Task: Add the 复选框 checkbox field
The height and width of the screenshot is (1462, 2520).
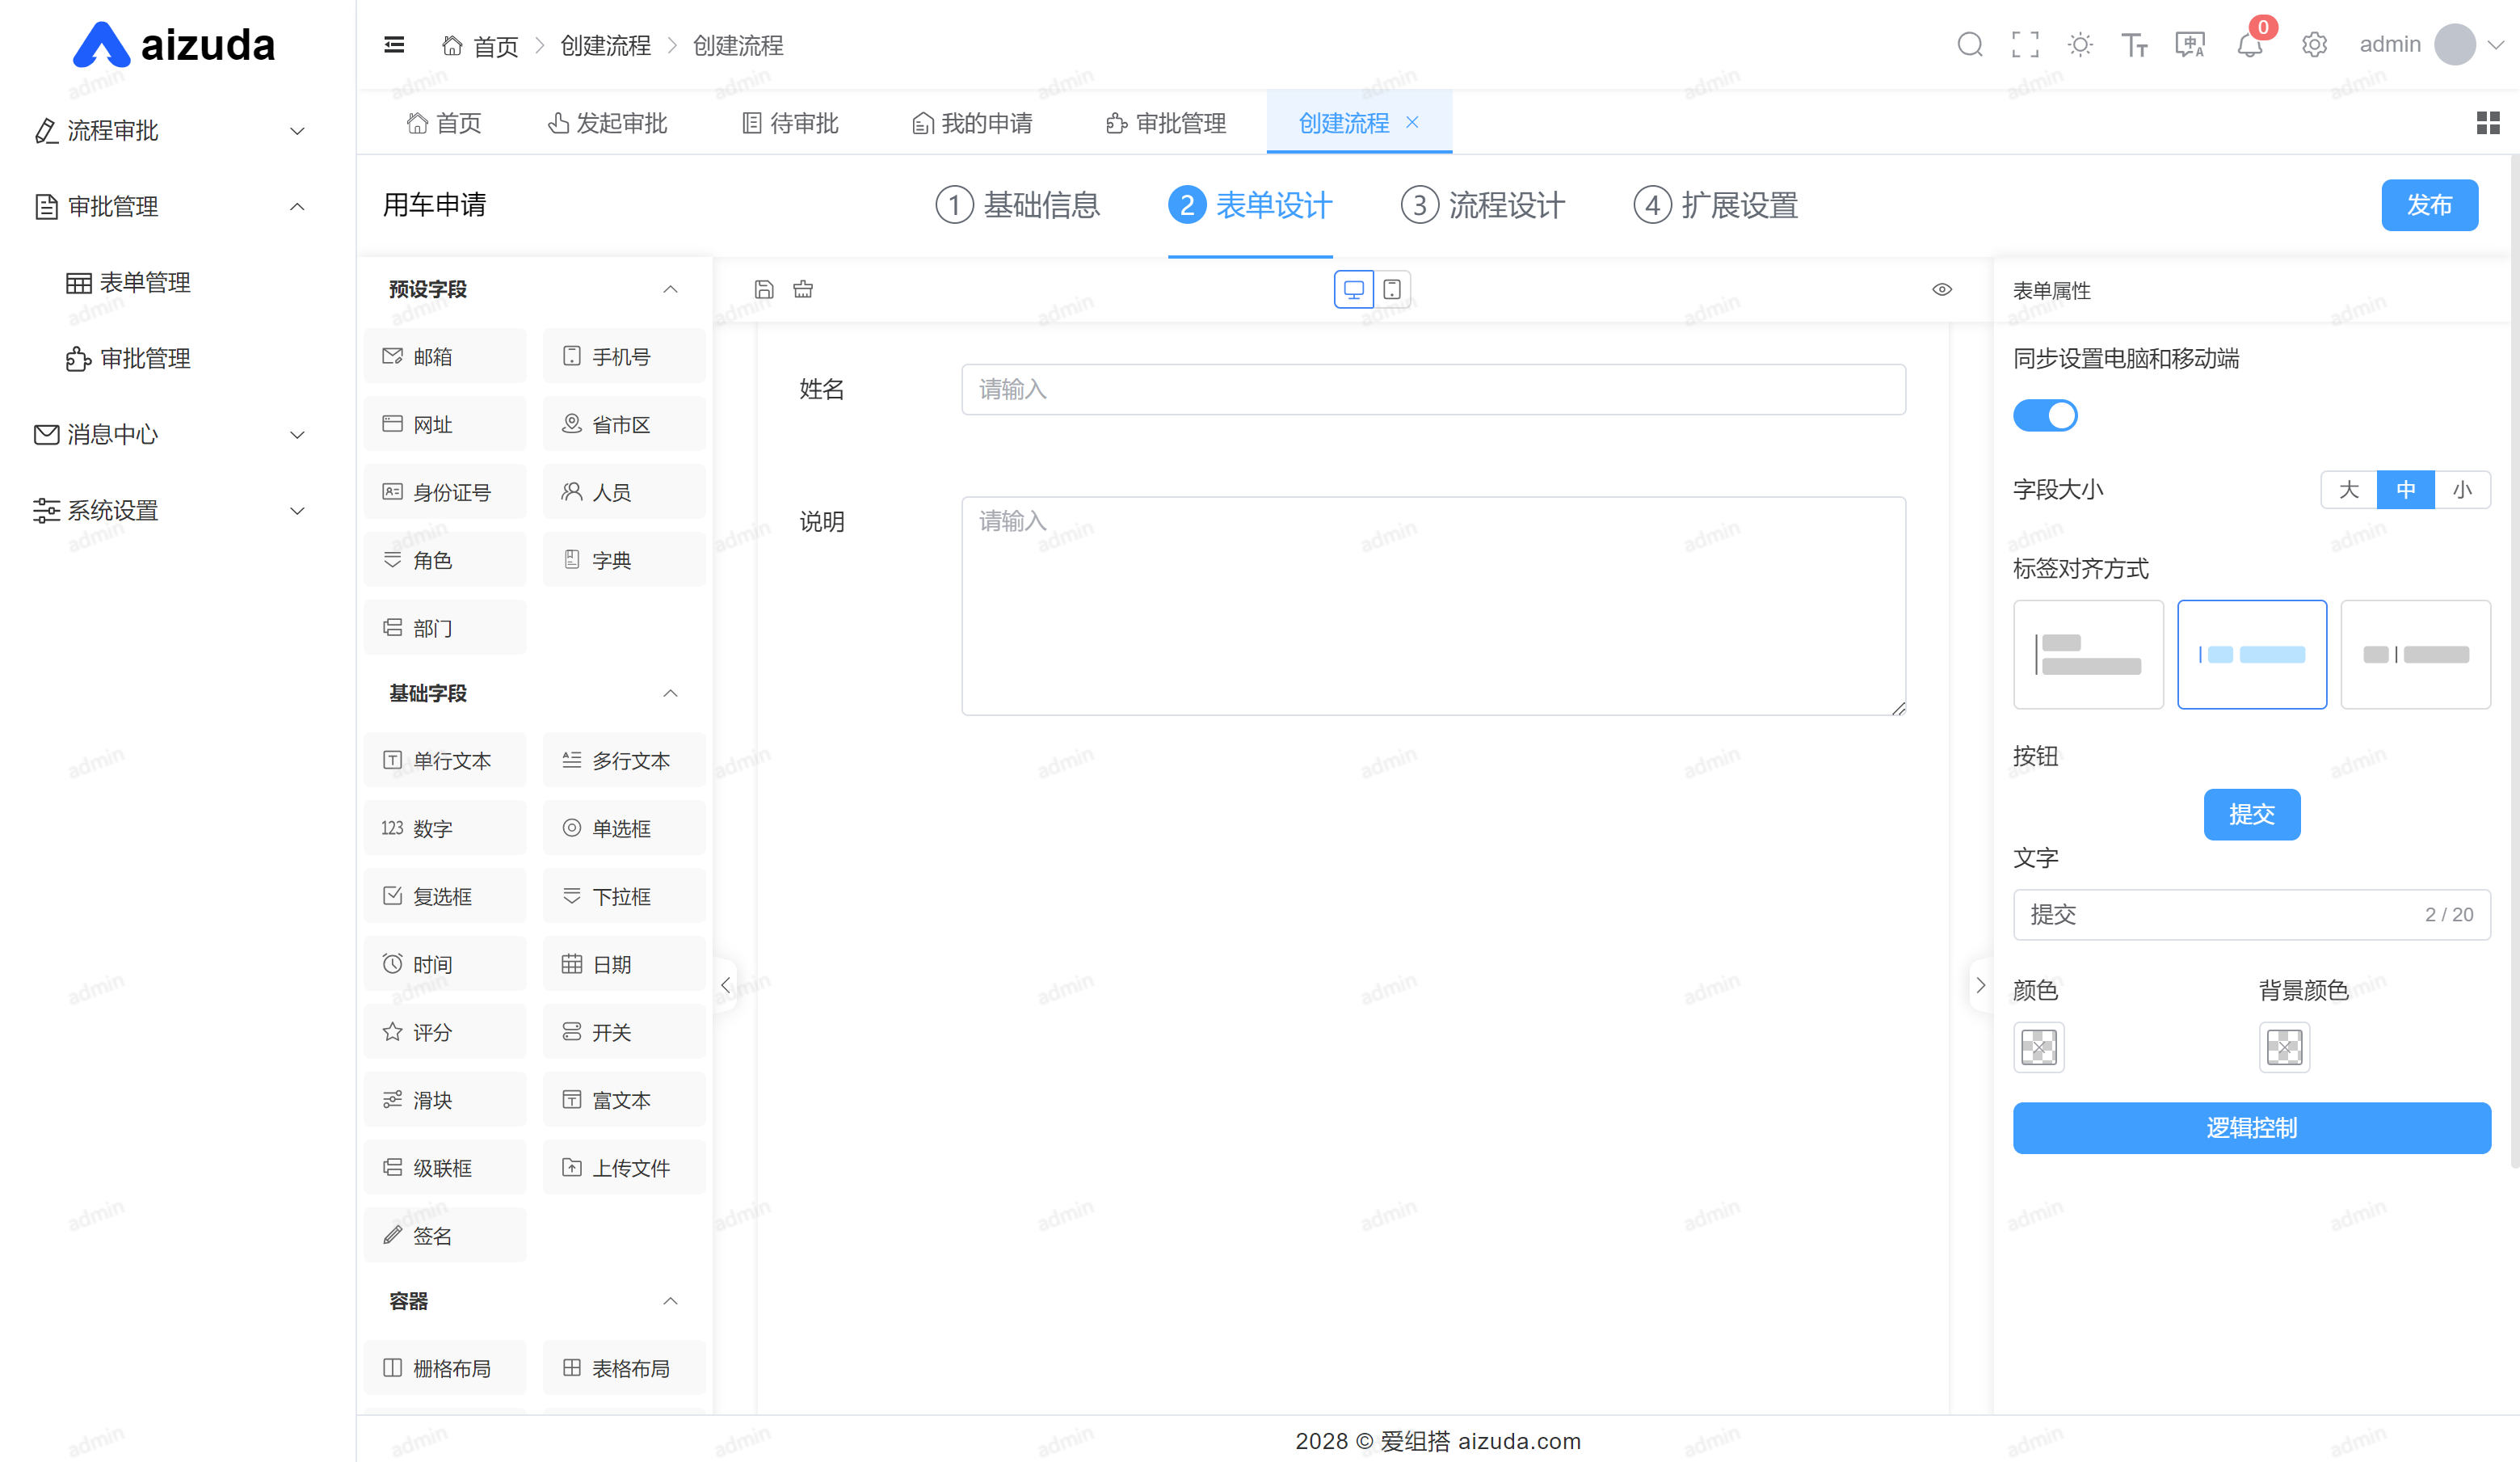Action: (445, 896)
